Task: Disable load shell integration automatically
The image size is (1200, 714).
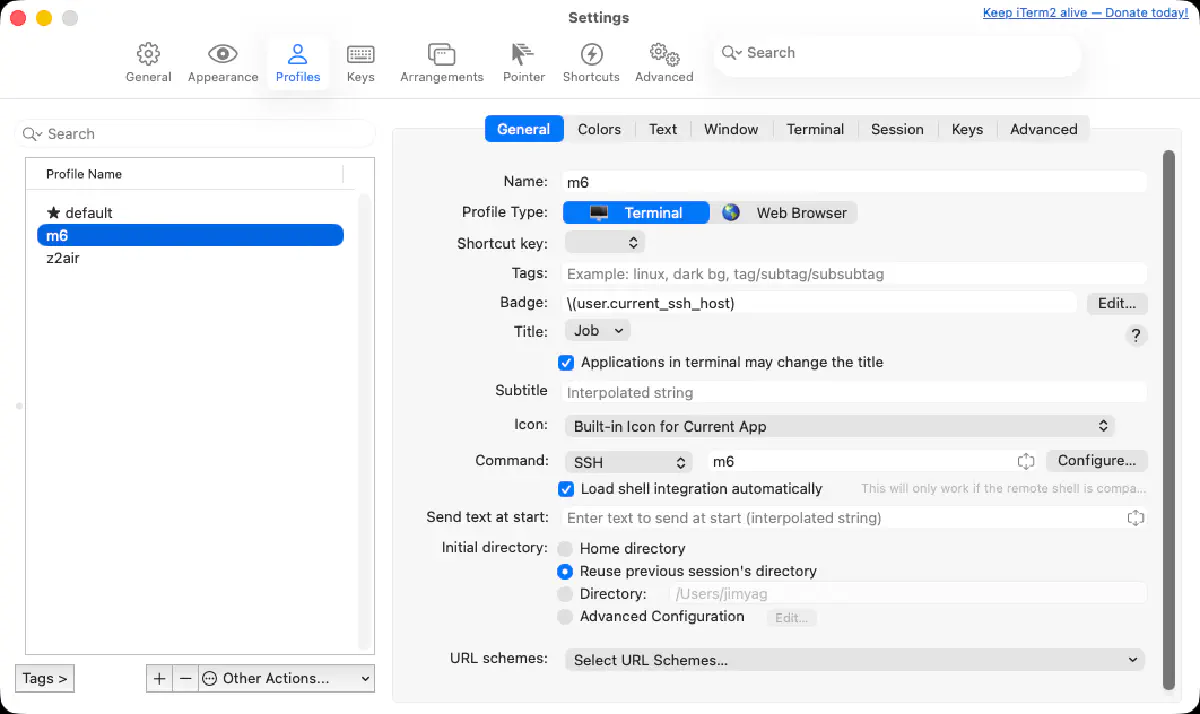Action: (x=566, y=489)
